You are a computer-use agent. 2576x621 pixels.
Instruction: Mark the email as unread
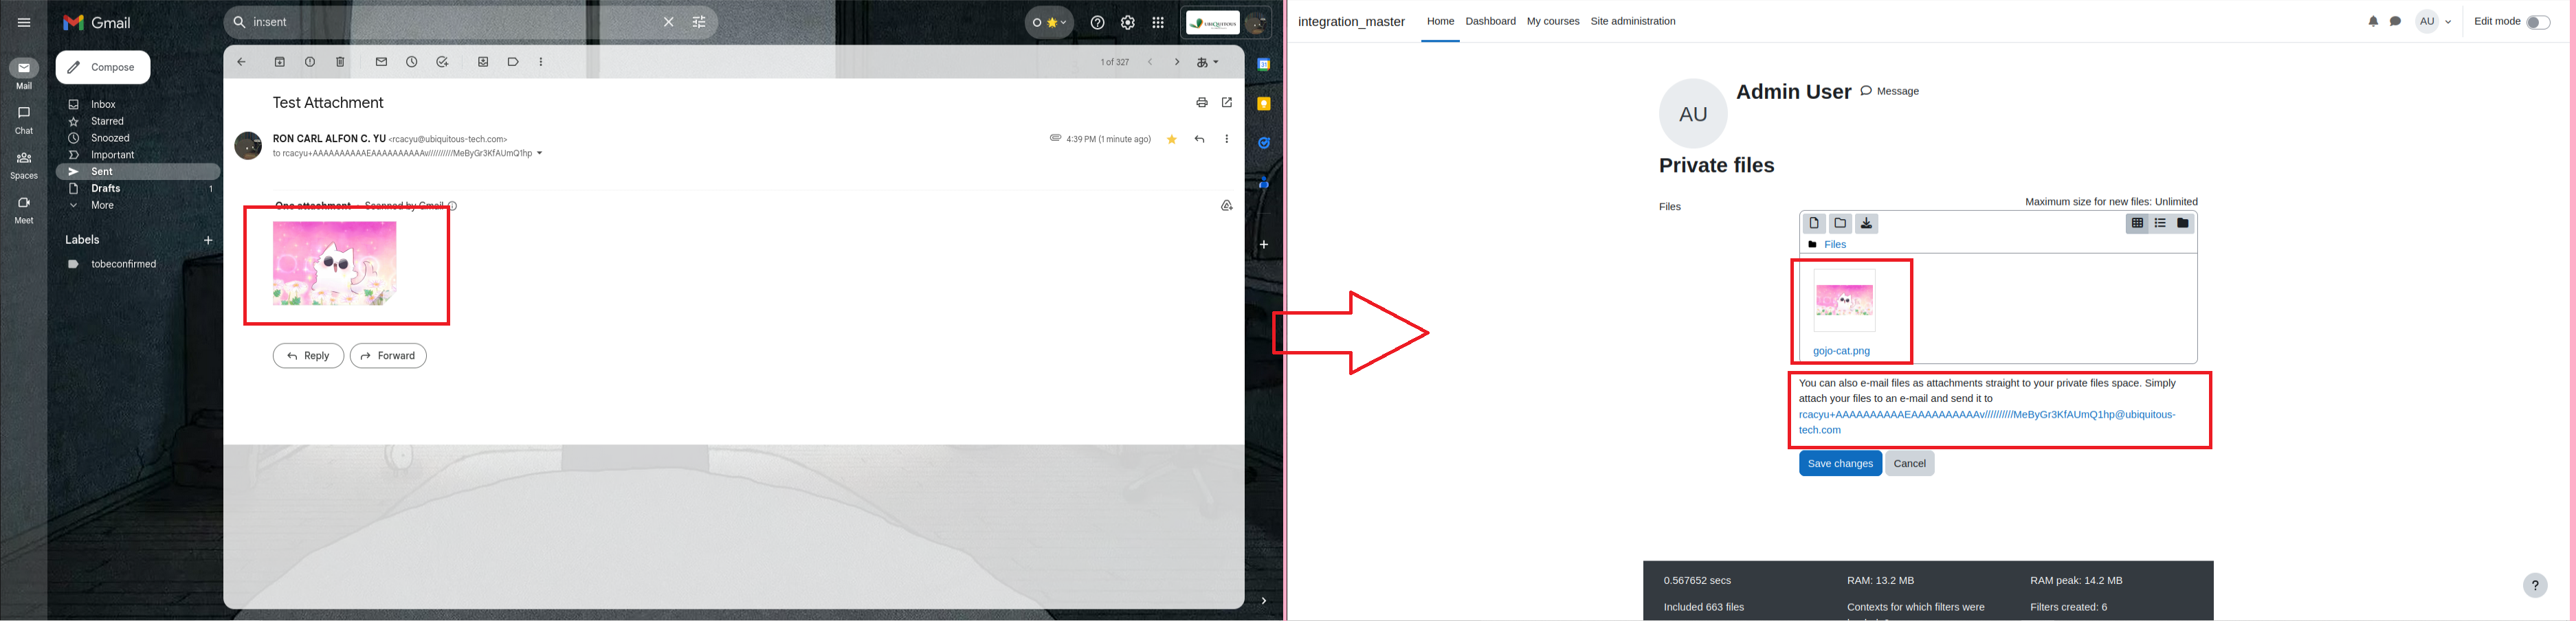tap(381, 62)
